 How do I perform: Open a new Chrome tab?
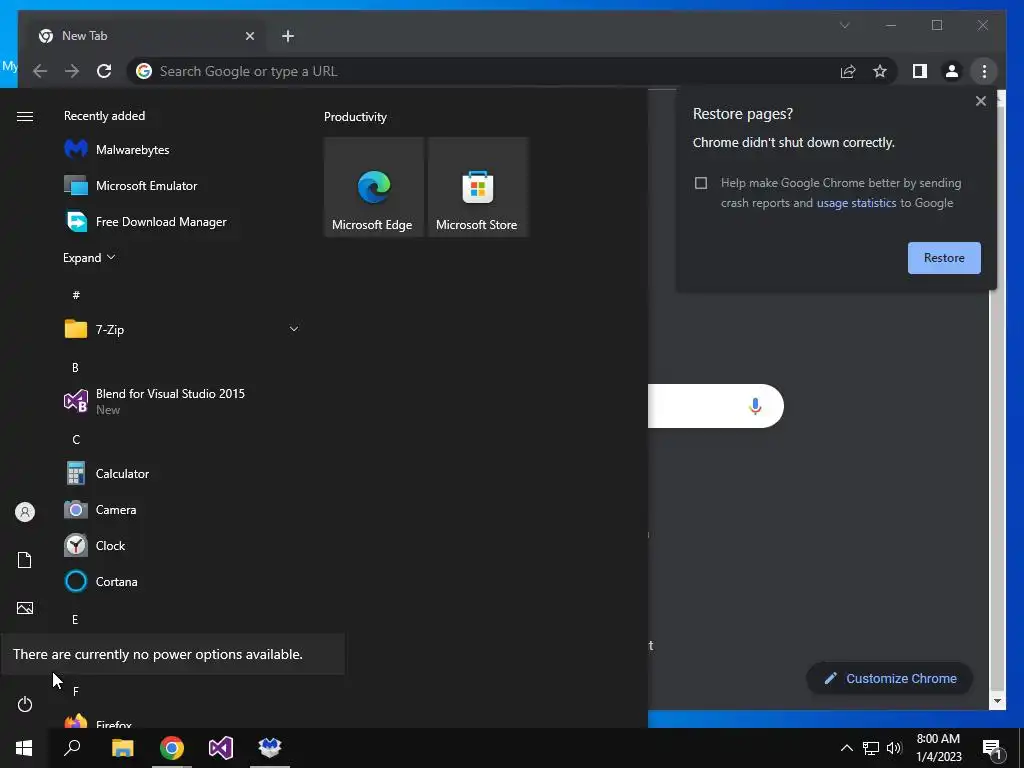pyautogui.click(x=288, y=37)
